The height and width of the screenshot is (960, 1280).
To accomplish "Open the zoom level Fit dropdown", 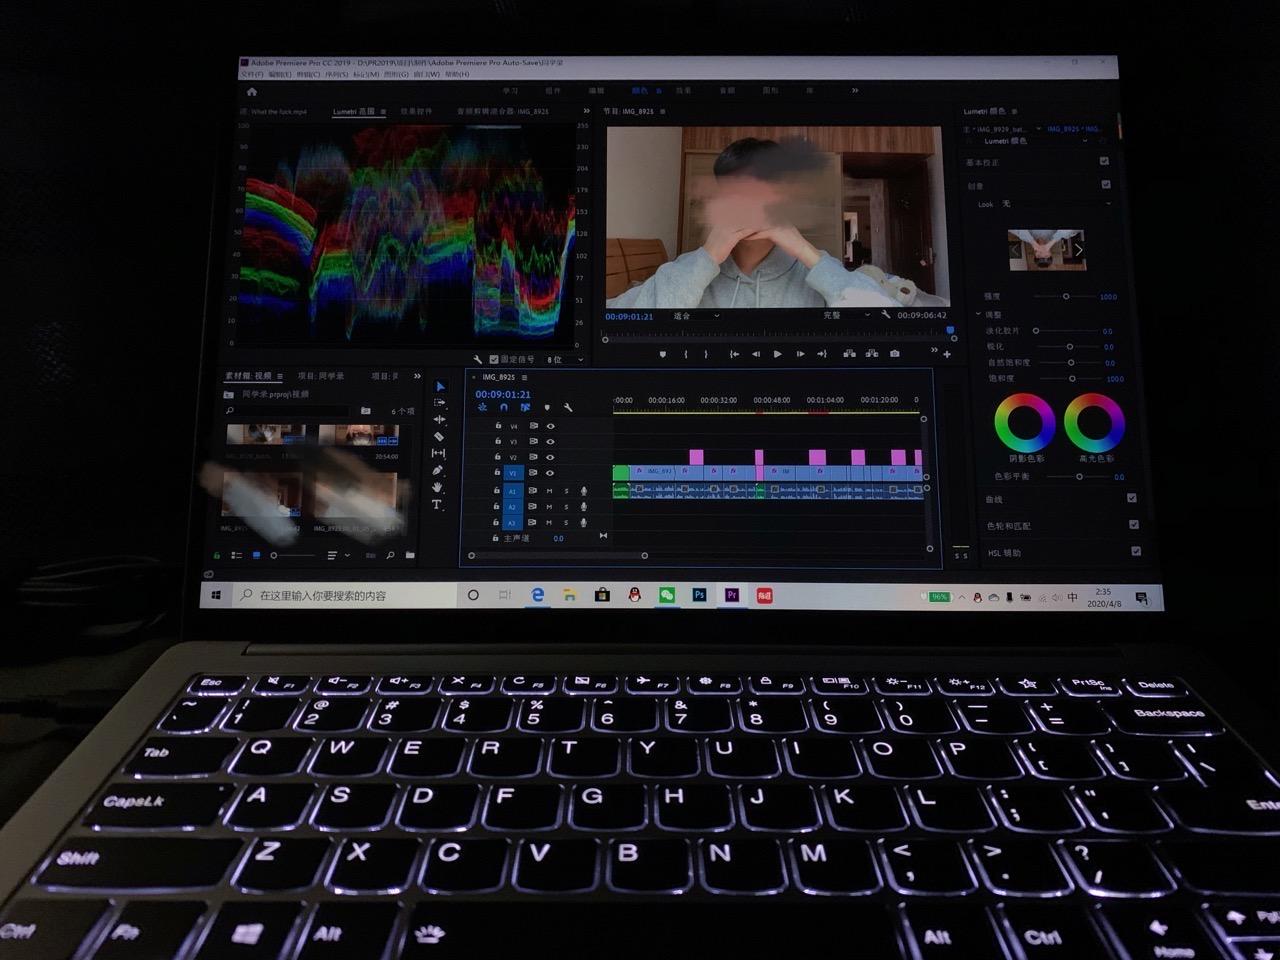I will click(696, 316).
